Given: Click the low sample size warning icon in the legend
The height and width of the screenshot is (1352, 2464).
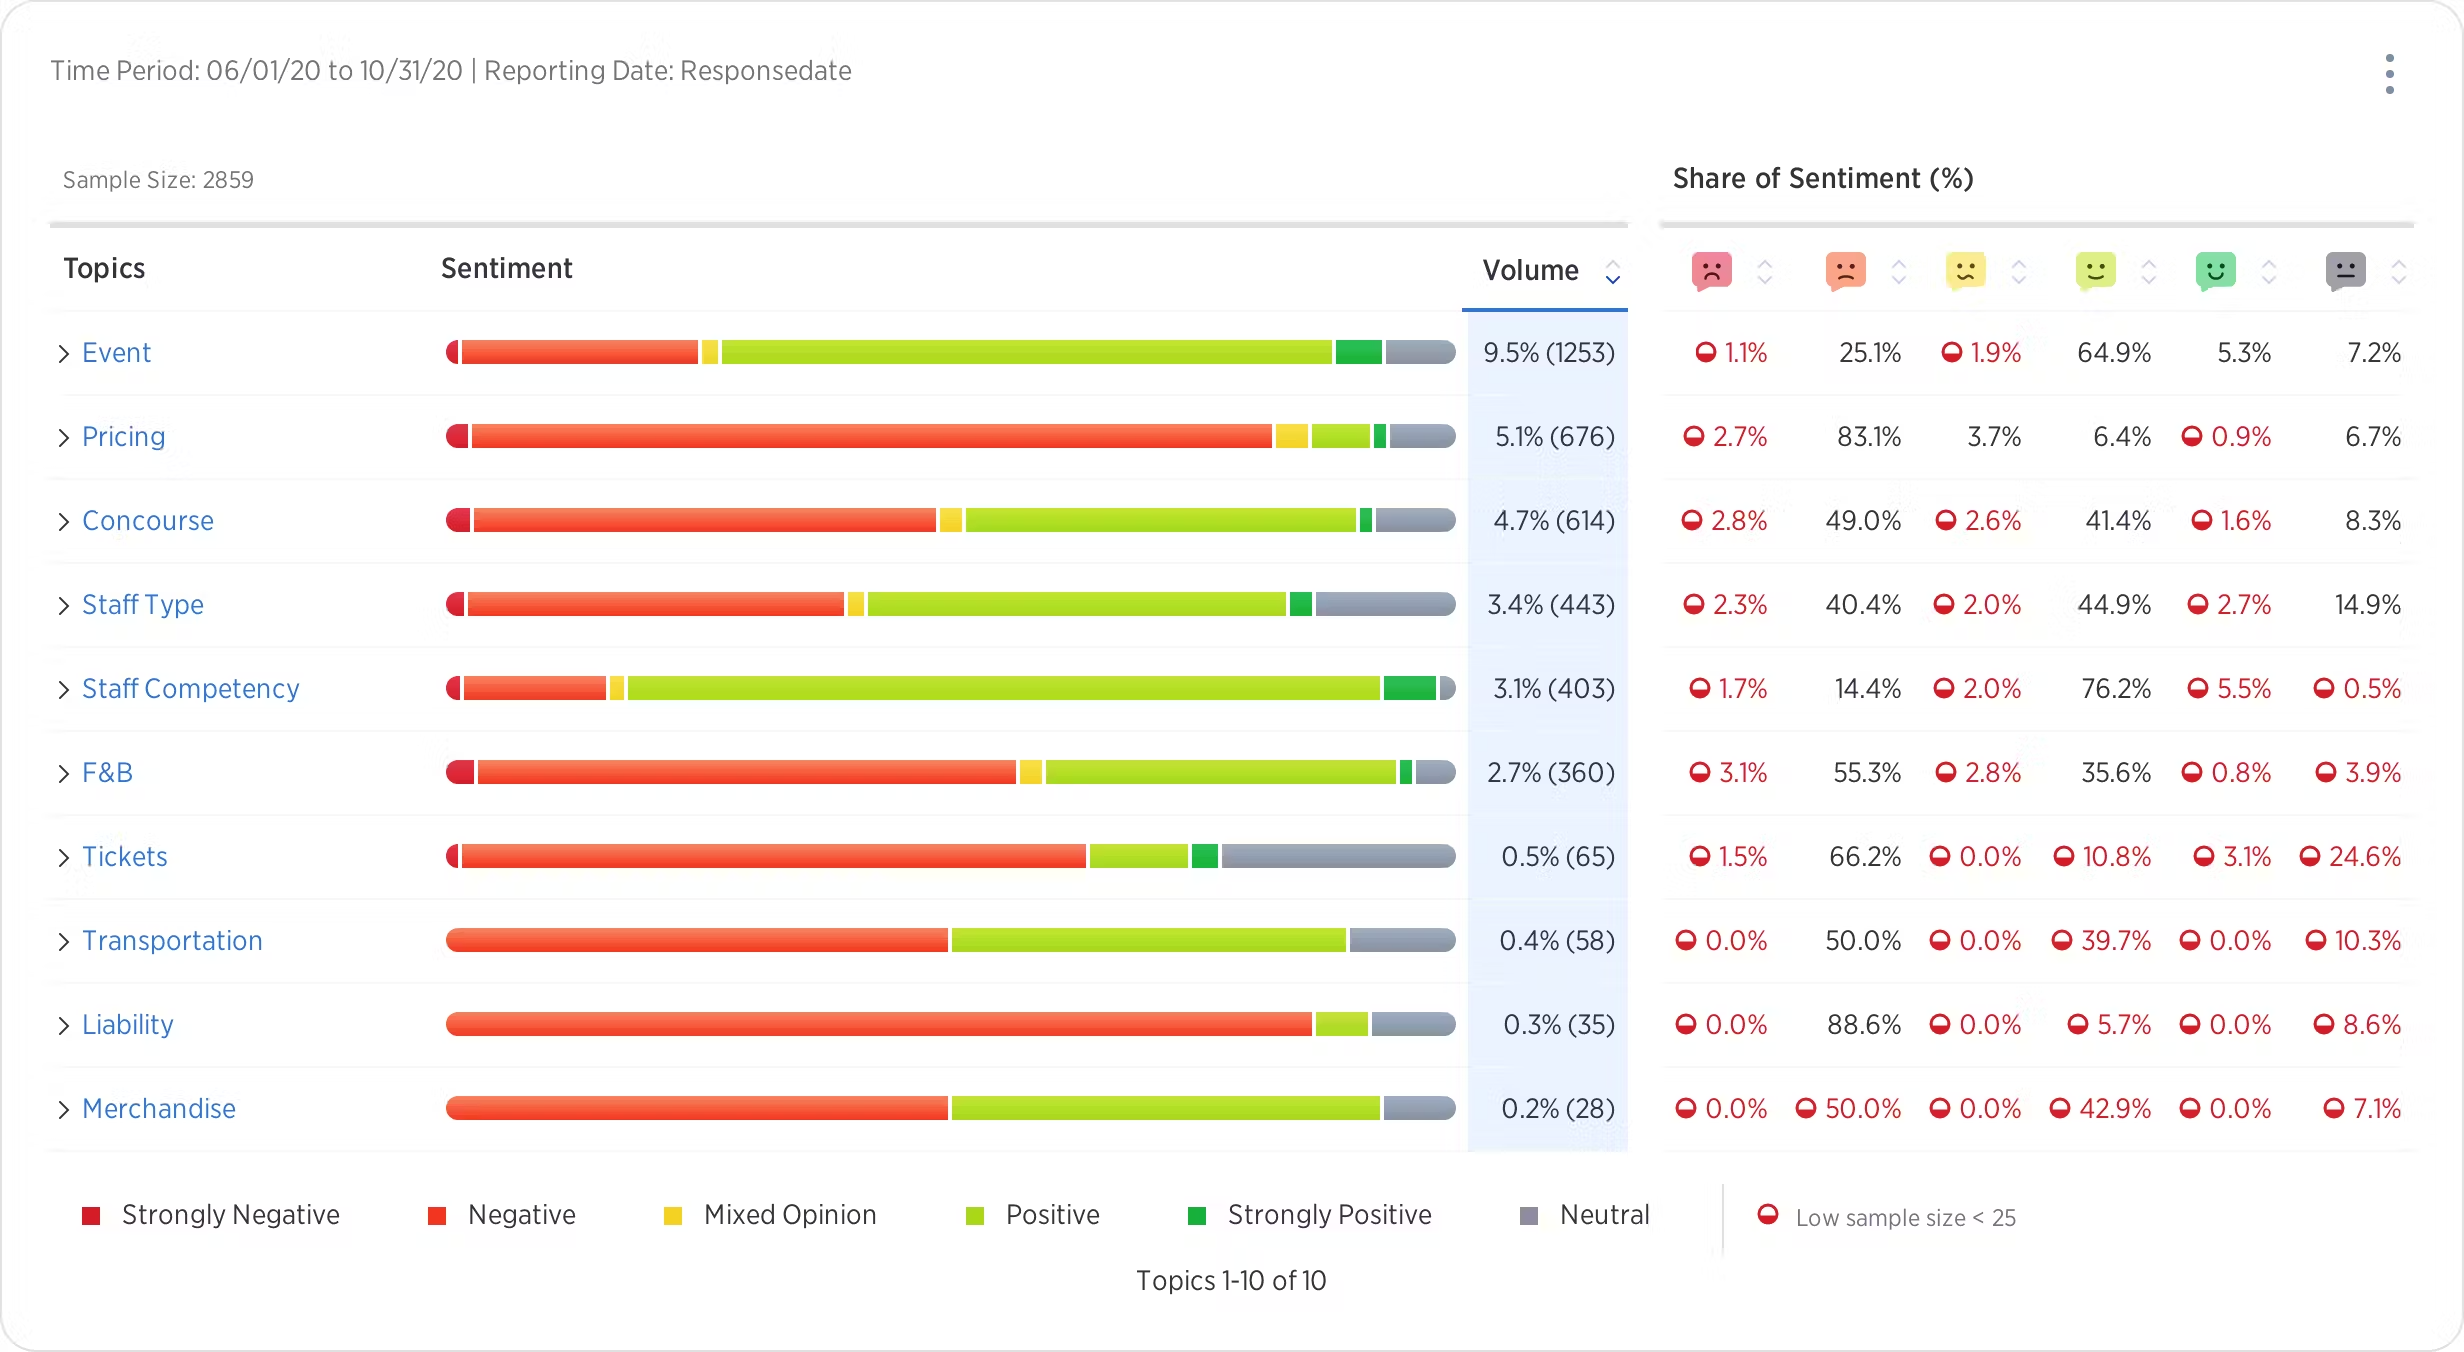Looking at the screenshot, I should [x=1768, y=1215].
